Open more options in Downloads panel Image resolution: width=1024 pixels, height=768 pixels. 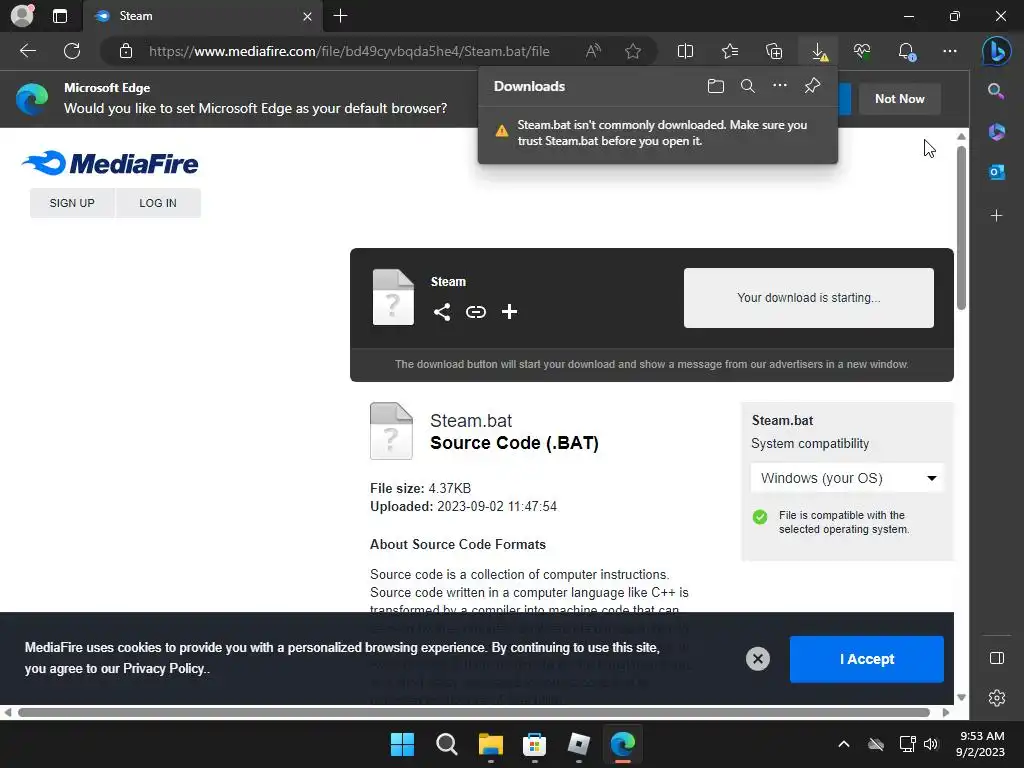[x=780, y=86]
